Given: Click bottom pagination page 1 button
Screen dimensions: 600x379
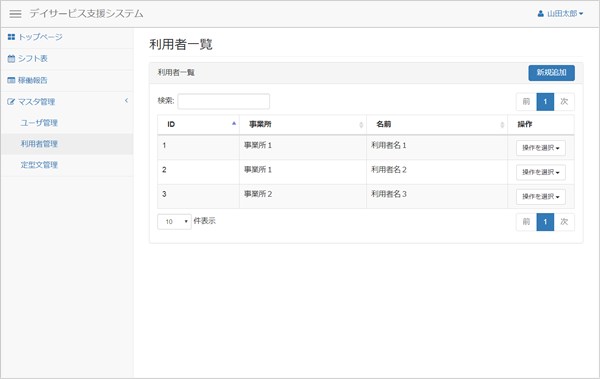Looking at the screenshot, I should point(545,222).
